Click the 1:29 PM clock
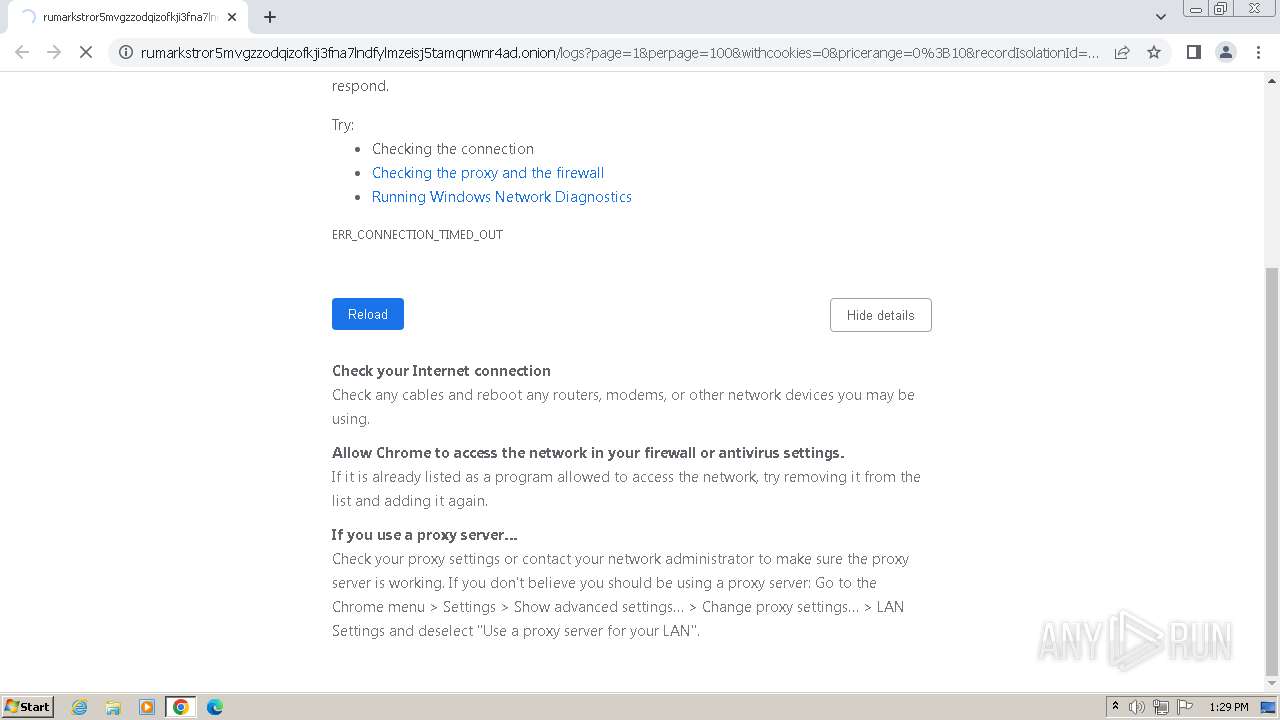The image size is (1280, 720). coord(1228,707)
